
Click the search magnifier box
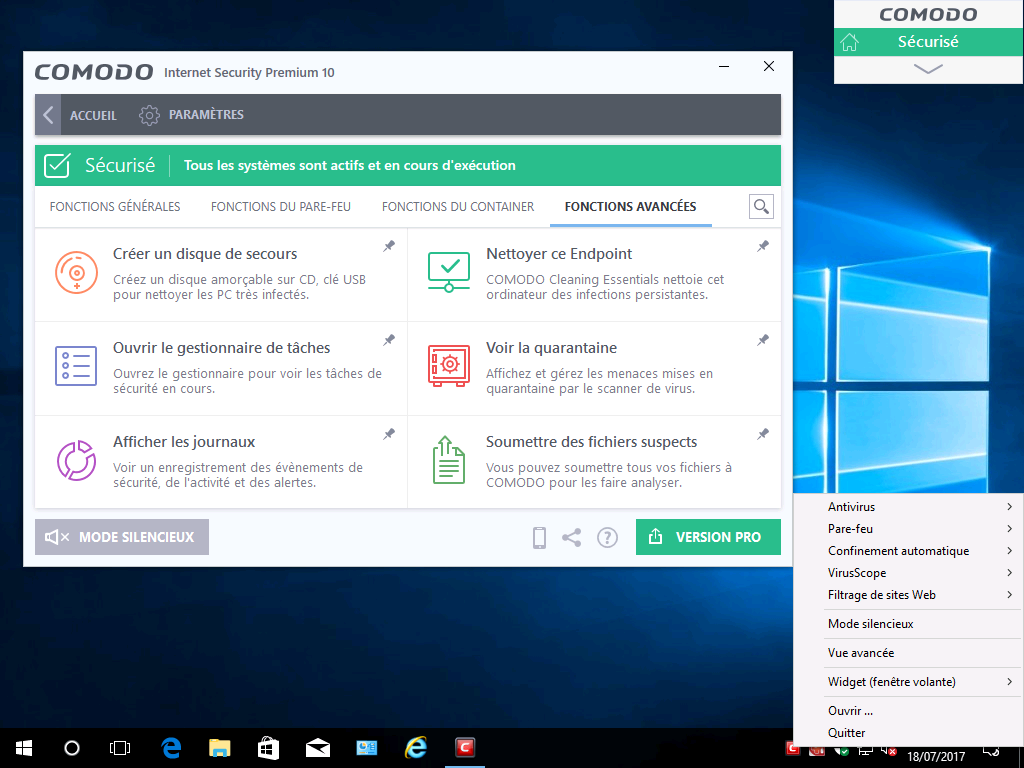pyautogui.click(x=761, y=207)
